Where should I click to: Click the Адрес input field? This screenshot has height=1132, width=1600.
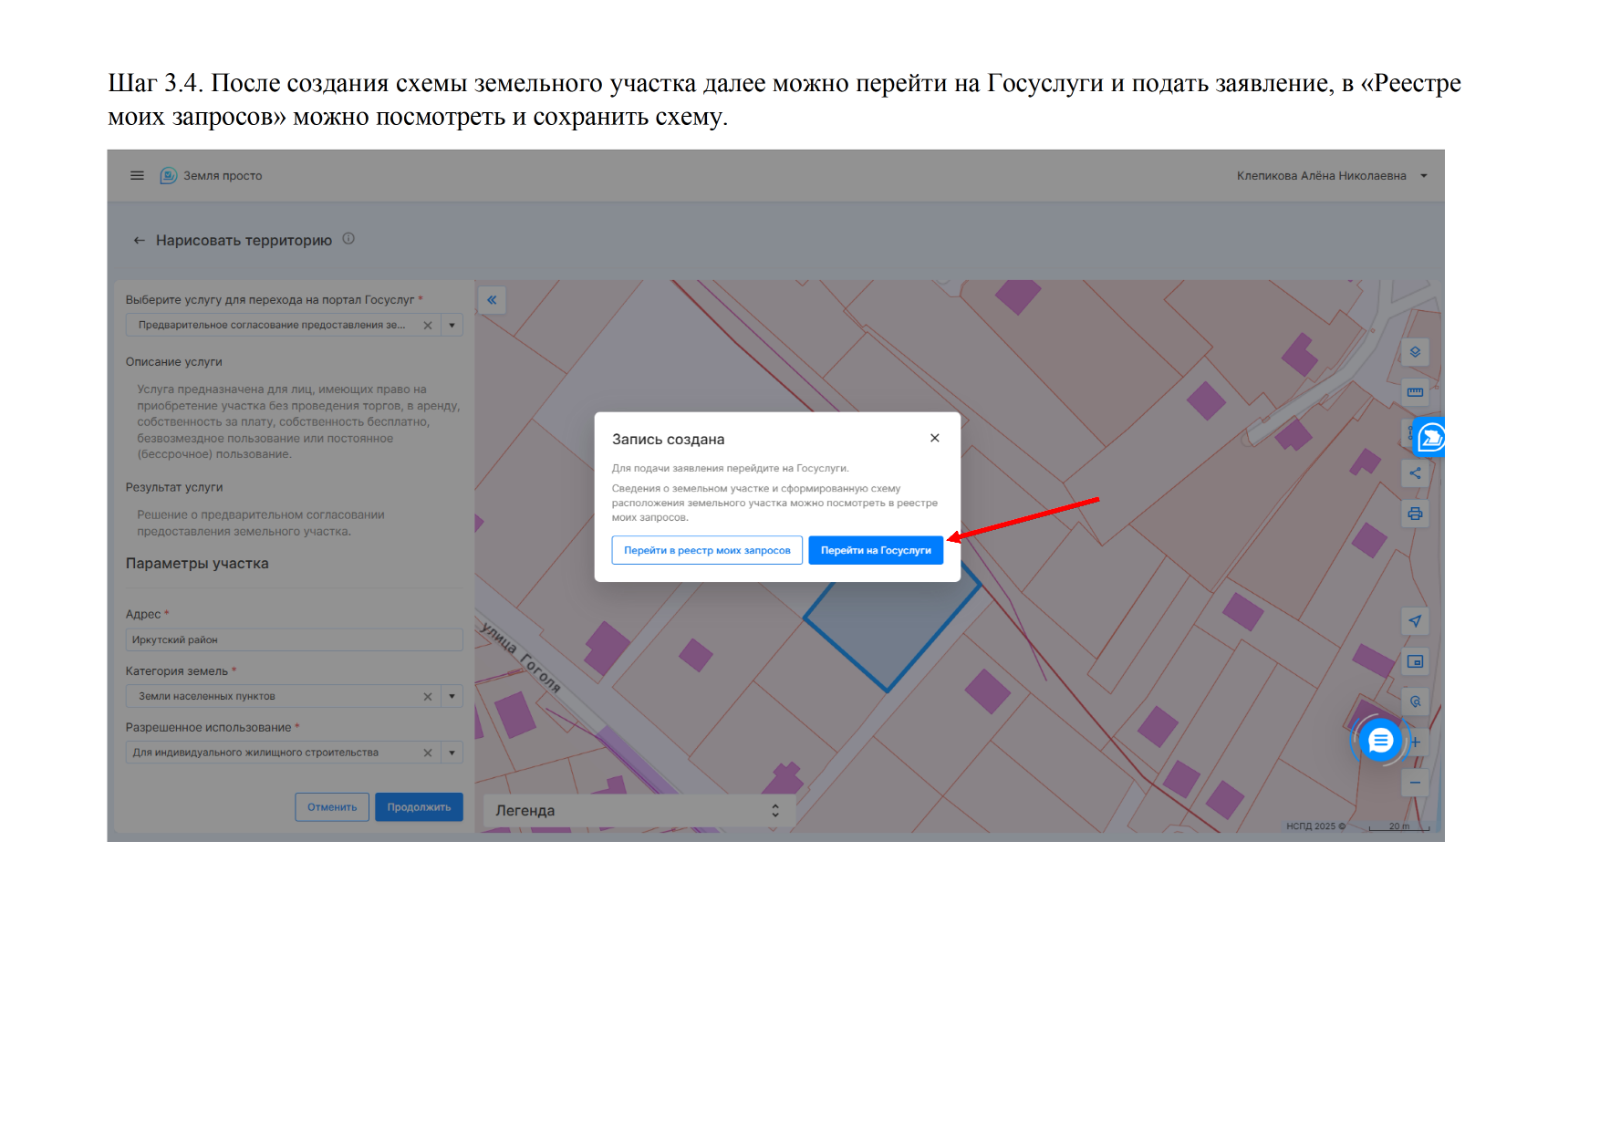tap(294, 640)
